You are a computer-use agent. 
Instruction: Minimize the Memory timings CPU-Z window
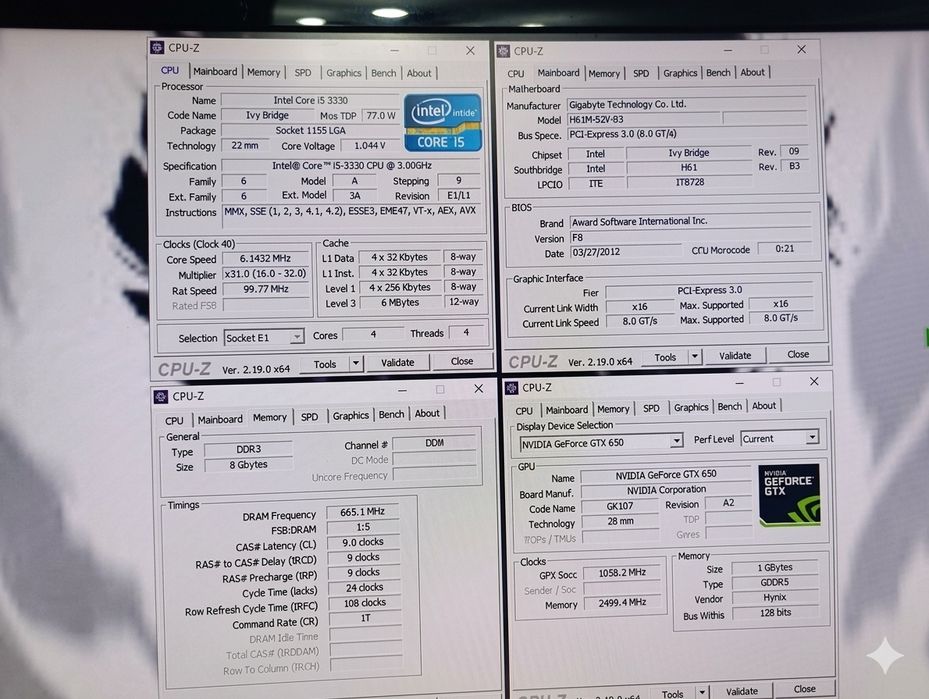click(x=402, y=390)
